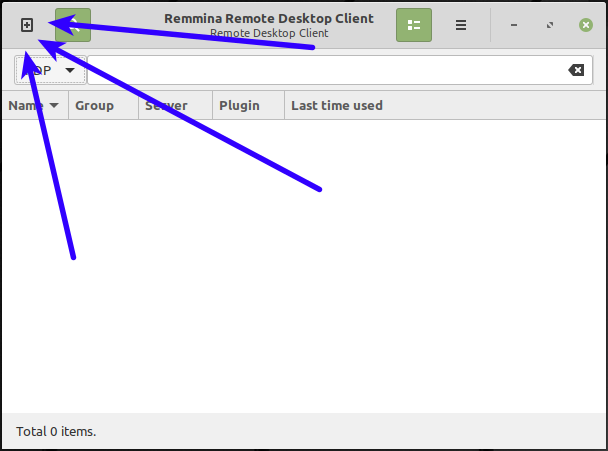Maximize the Remmina window
Image resolution: width=608 pixels, height=451 pixels.
550,25
